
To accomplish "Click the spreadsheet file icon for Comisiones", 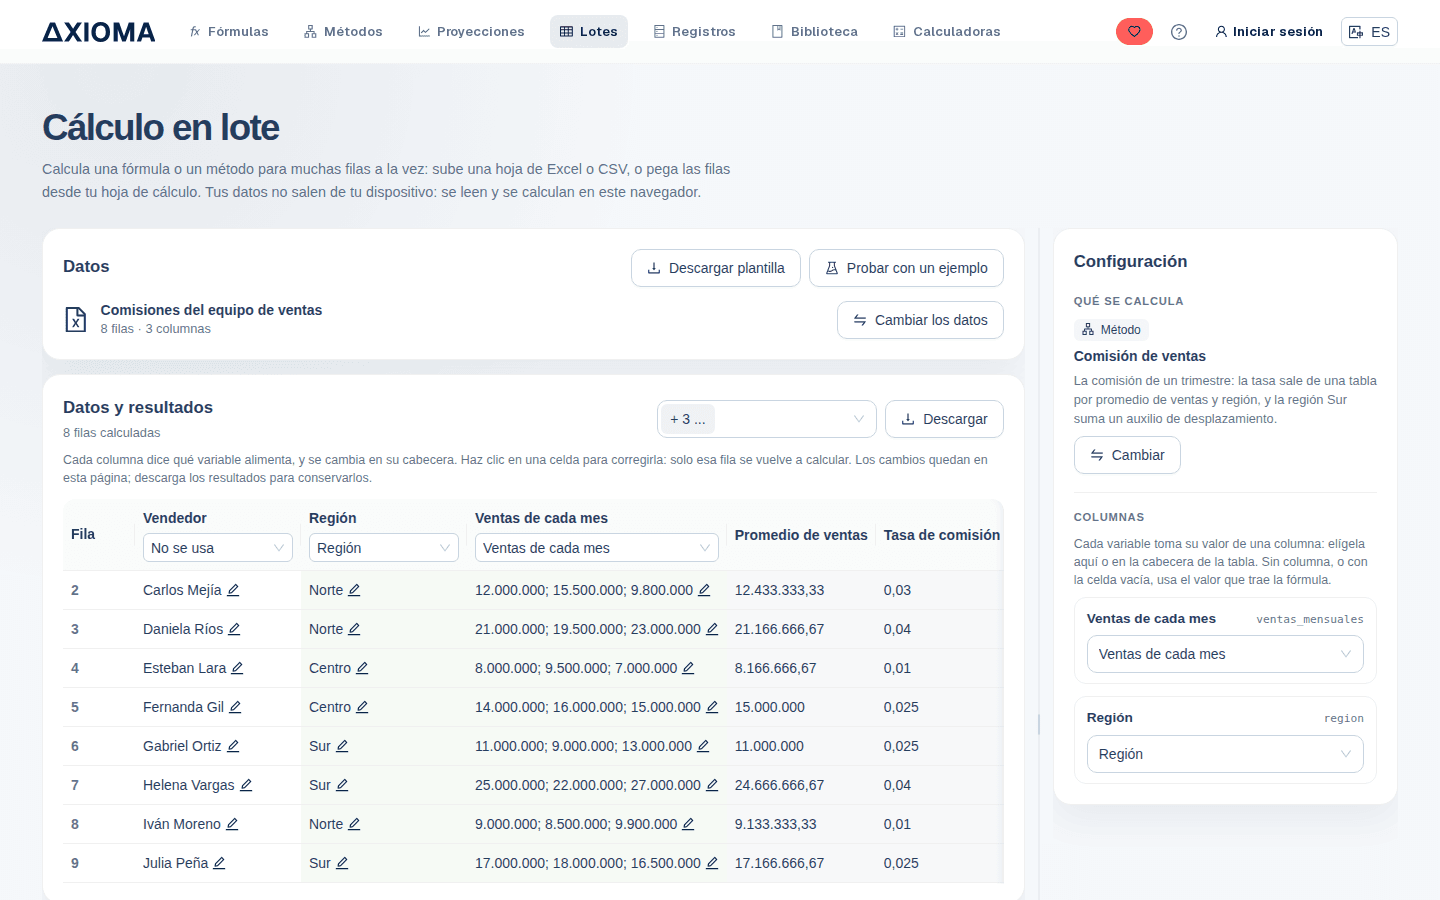I will click(76, 319).
